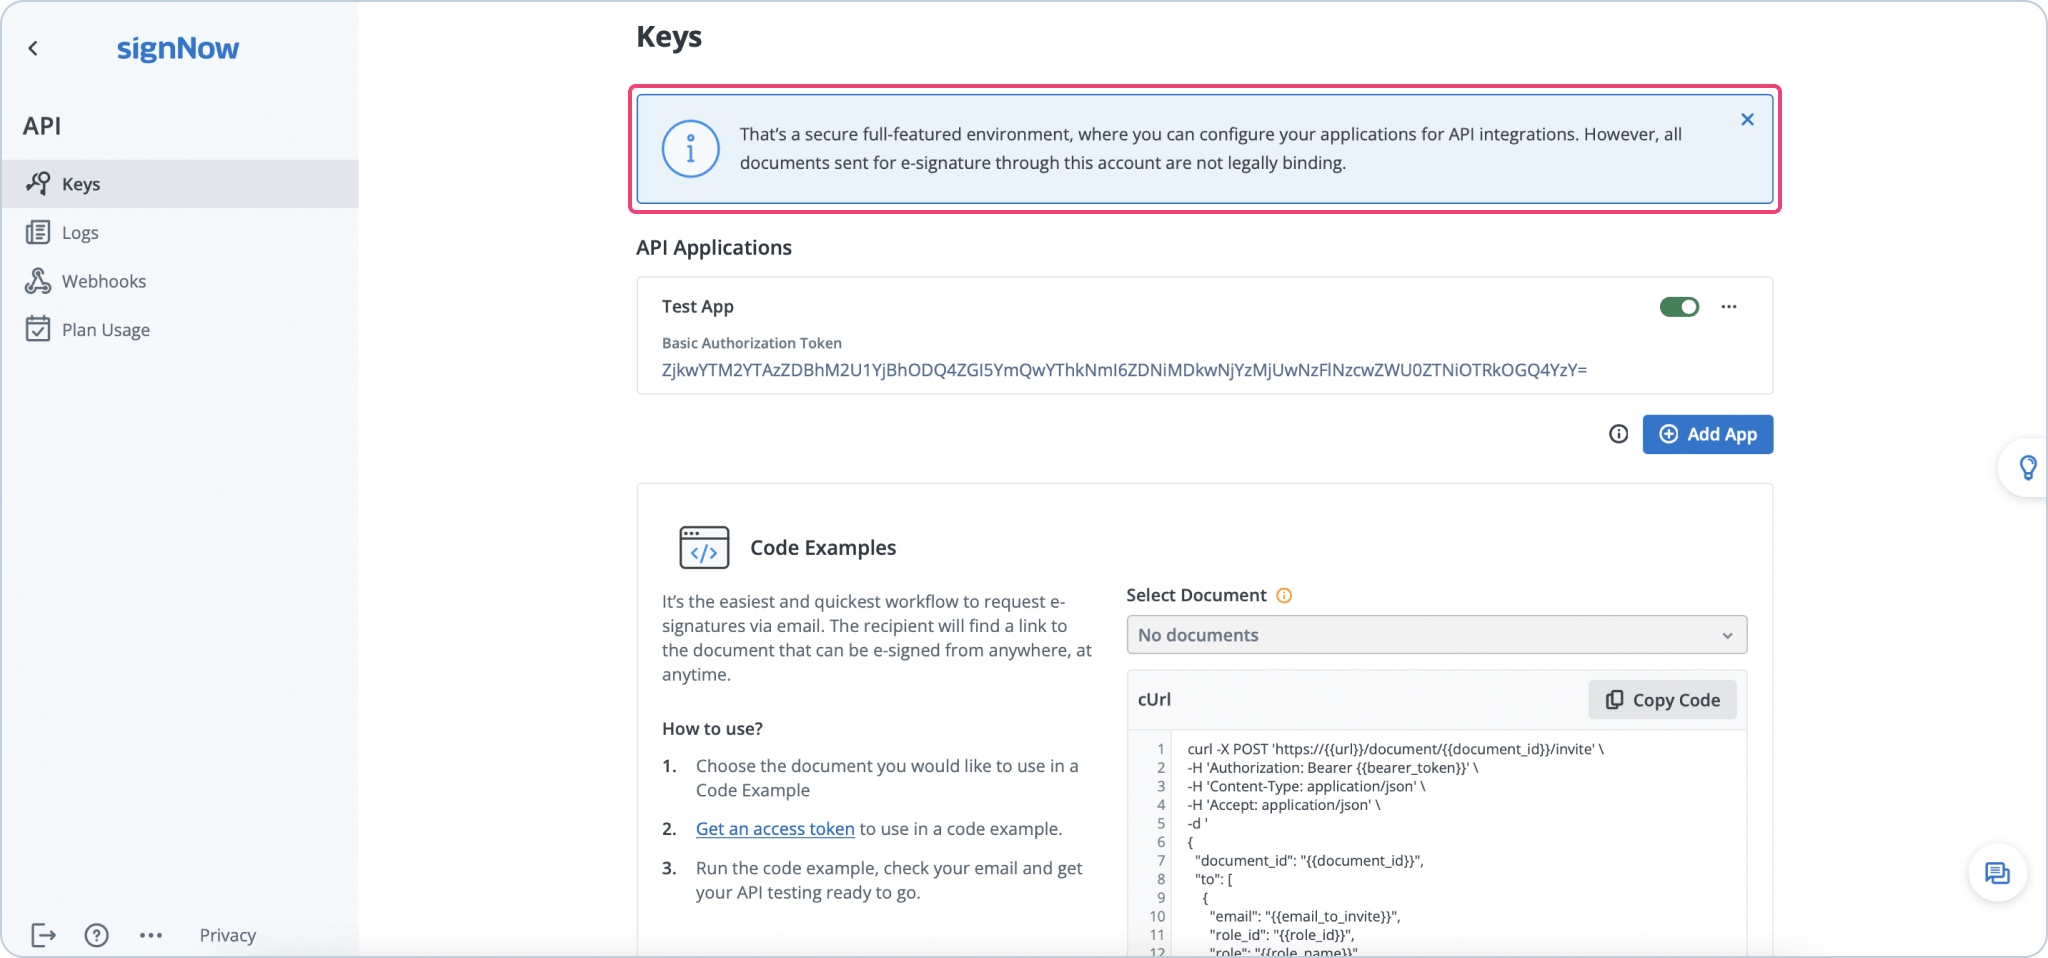
Task: Click the Privacy link
Action: point(227,935)
